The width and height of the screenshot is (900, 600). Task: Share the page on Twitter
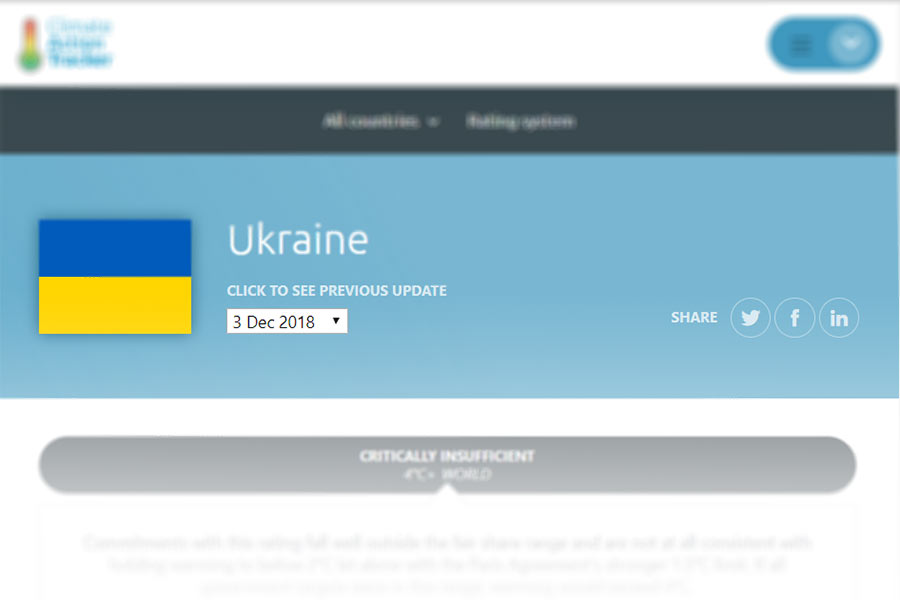750,318
